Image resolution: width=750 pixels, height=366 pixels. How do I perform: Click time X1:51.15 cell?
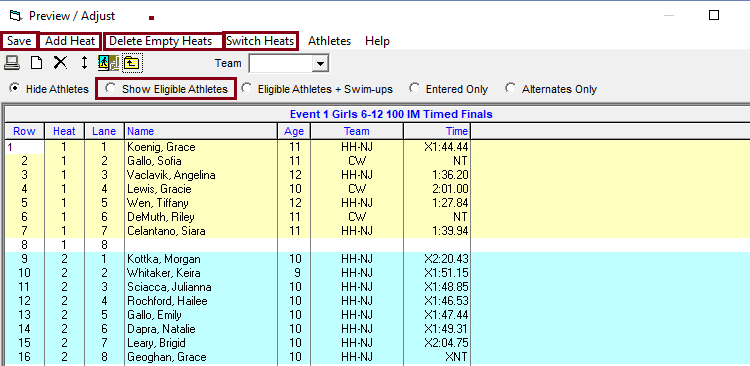437,273
